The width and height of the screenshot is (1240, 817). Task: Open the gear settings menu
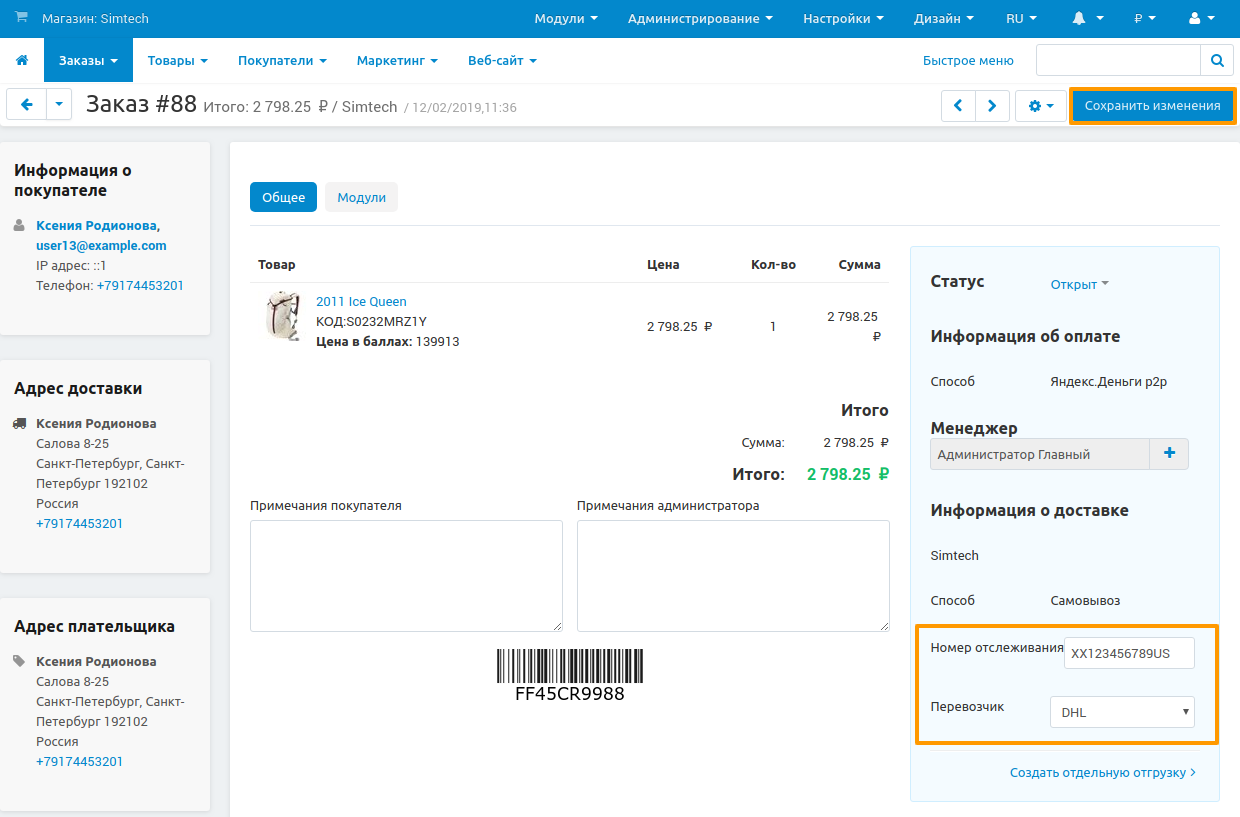coord(1041,106)
